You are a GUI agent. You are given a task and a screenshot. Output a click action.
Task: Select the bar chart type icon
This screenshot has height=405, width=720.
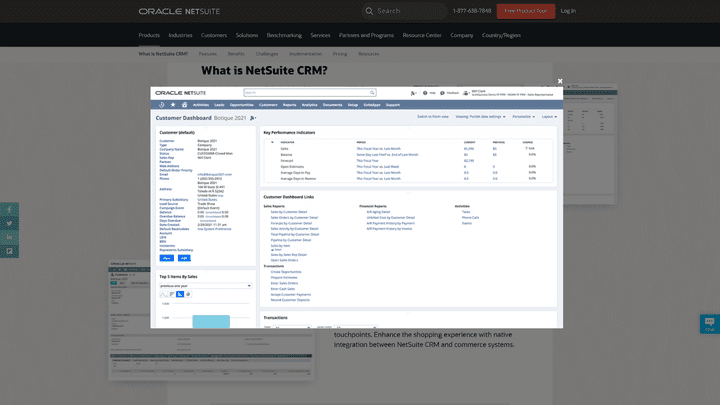(x=172, y=294)
